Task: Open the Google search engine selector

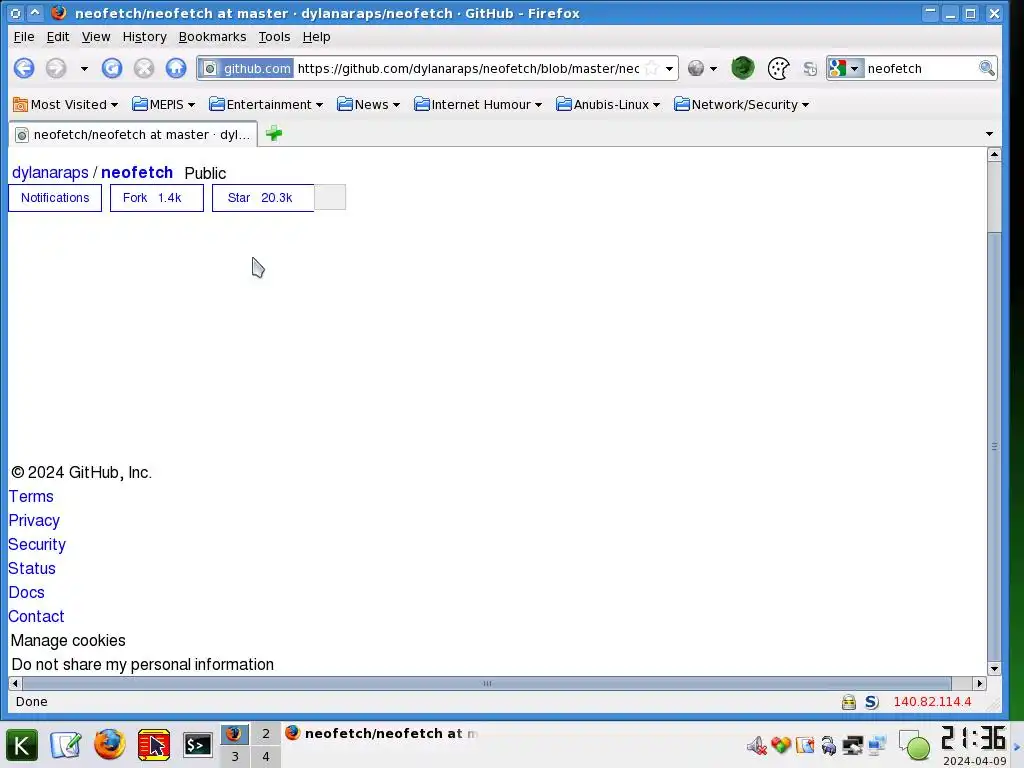Action: coord(845,69)
